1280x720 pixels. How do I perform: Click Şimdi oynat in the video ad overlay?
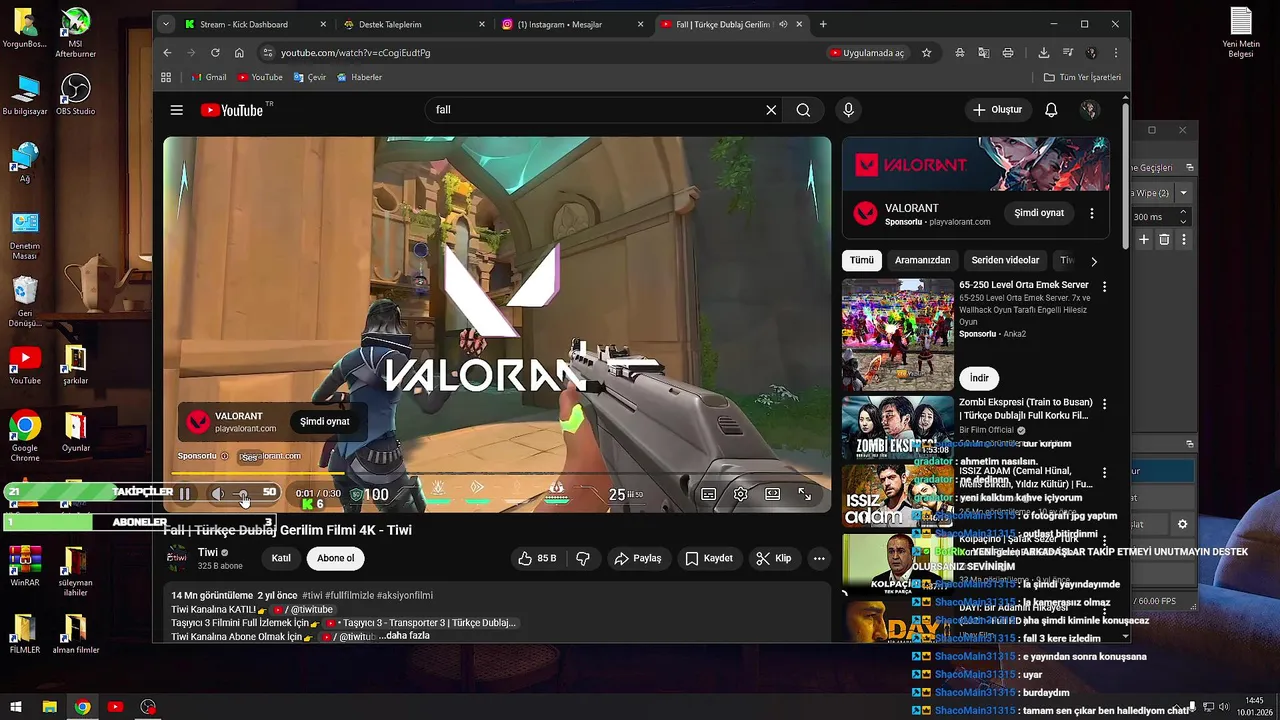click(325, 422)
